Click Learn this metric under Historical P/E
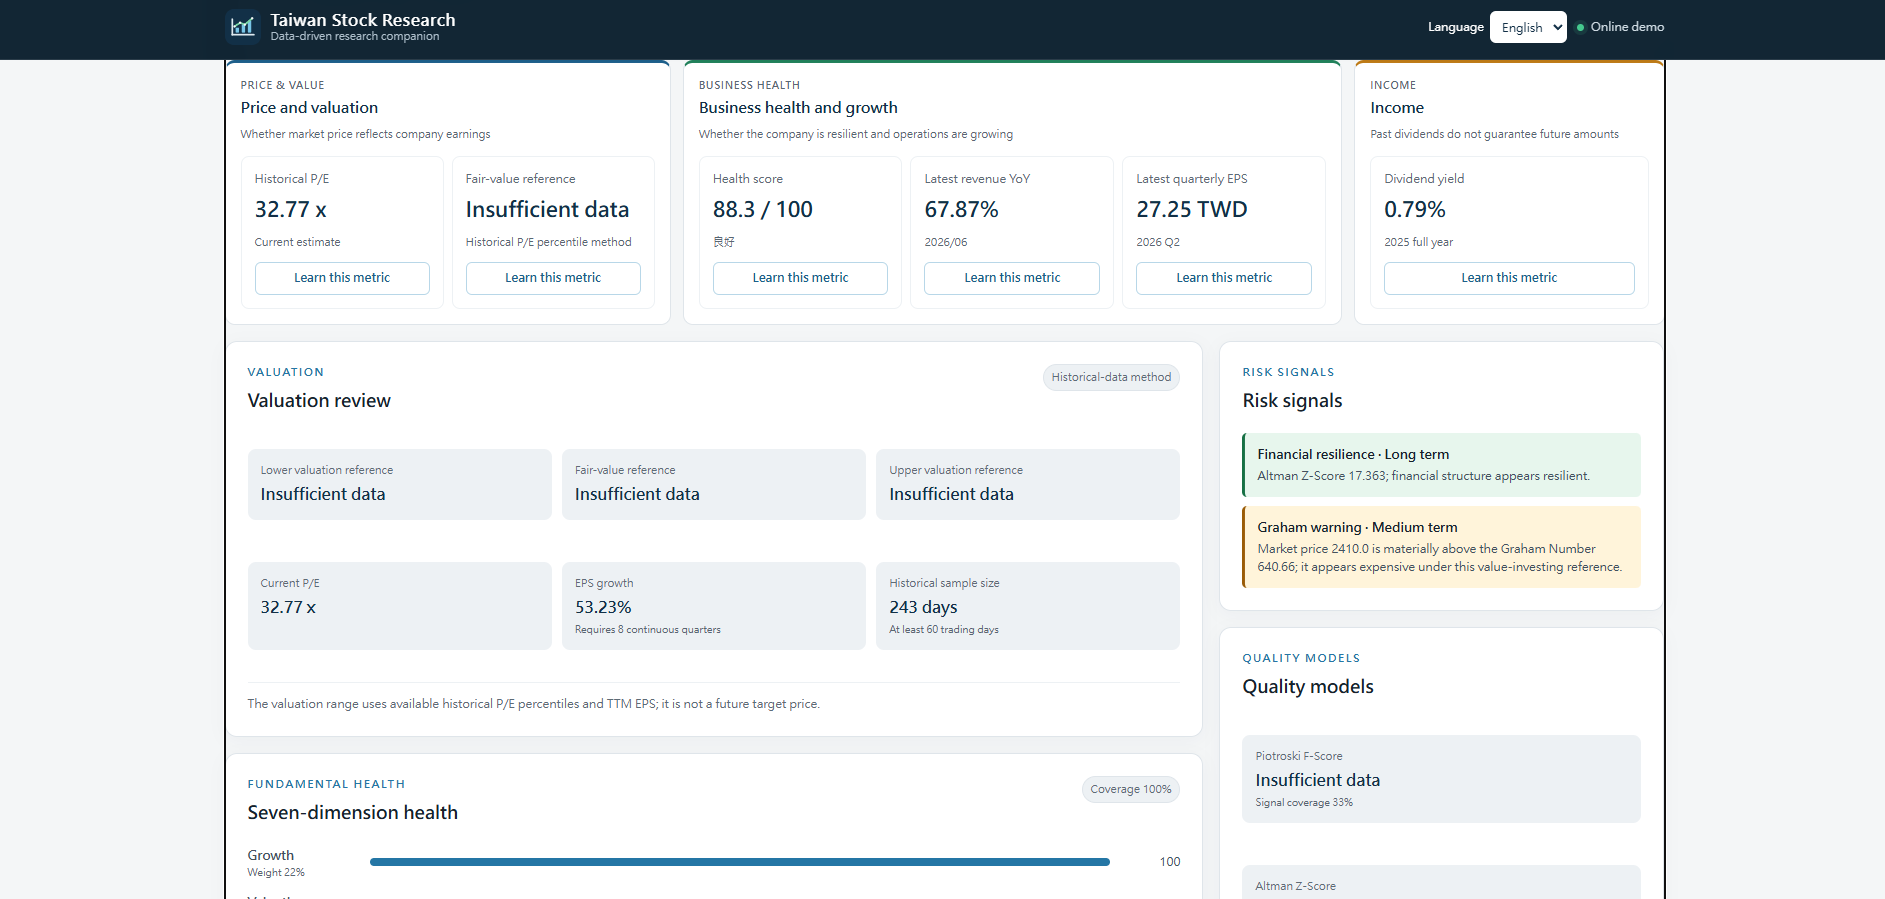The width and height of the screenshot is (1885, 899). point(342,278)
